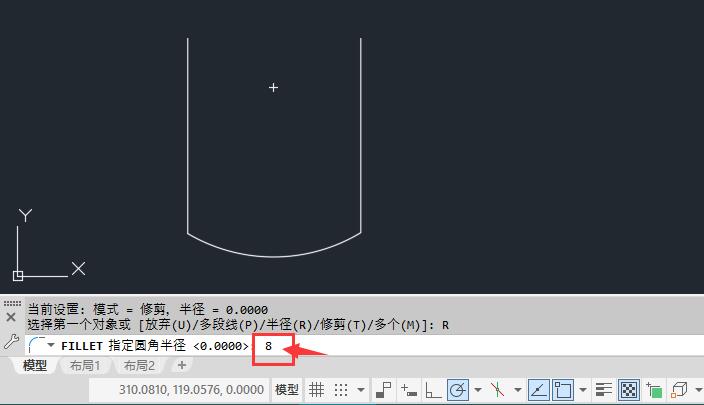Viewport: 704px width, 405px height.
Task: Switch to the 布局1 tab
Action: click(84, 366)
